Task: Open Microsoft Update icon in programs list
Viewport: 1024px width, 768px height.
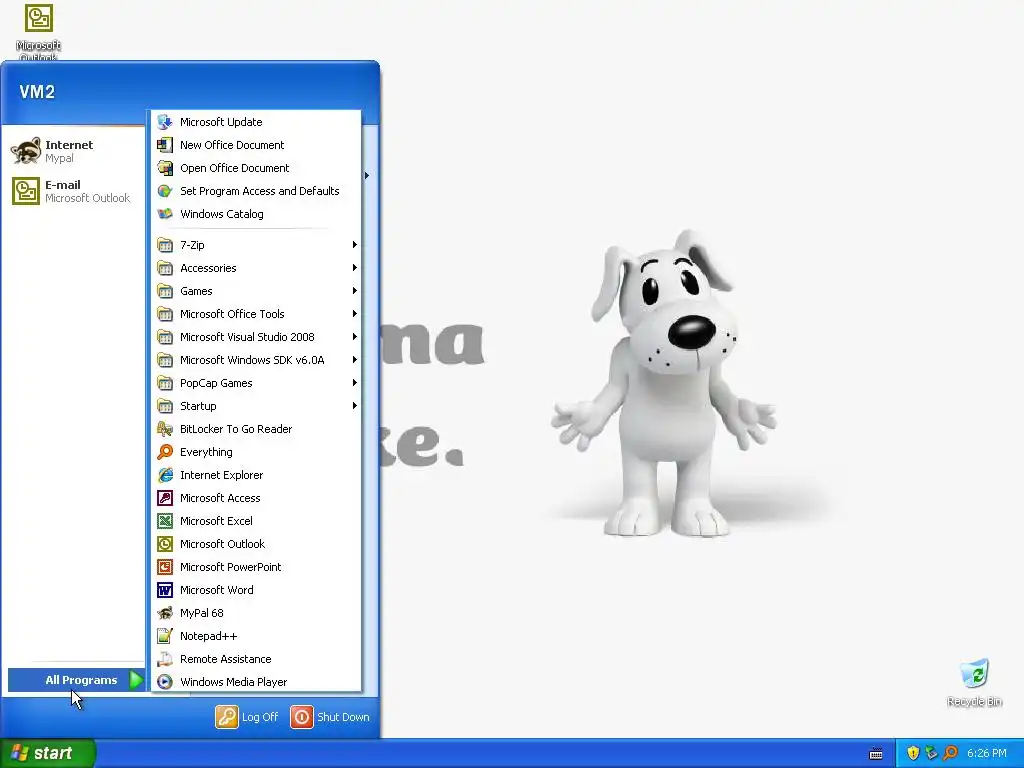Action: click(165, 122)
